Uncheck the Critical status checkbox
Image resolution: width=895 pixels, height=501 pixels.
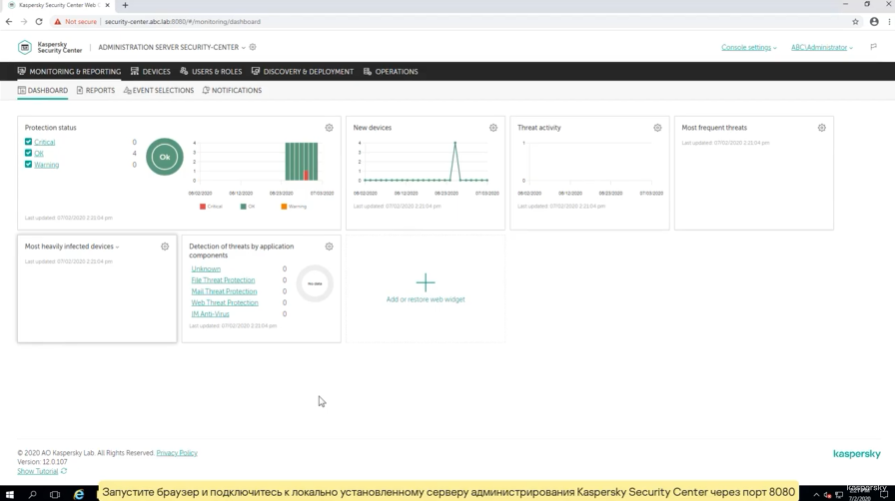(28, 142)
